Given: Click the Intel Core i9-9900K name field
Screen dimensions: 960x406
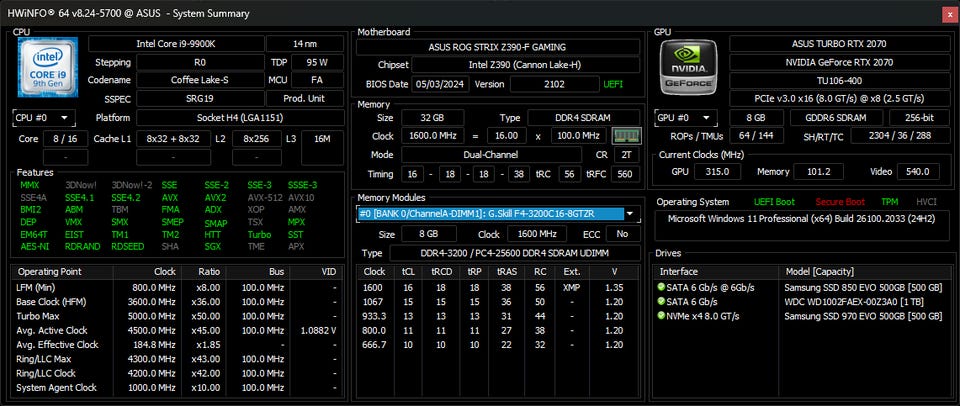Looking at the screenshot, I should click(186, 43).
